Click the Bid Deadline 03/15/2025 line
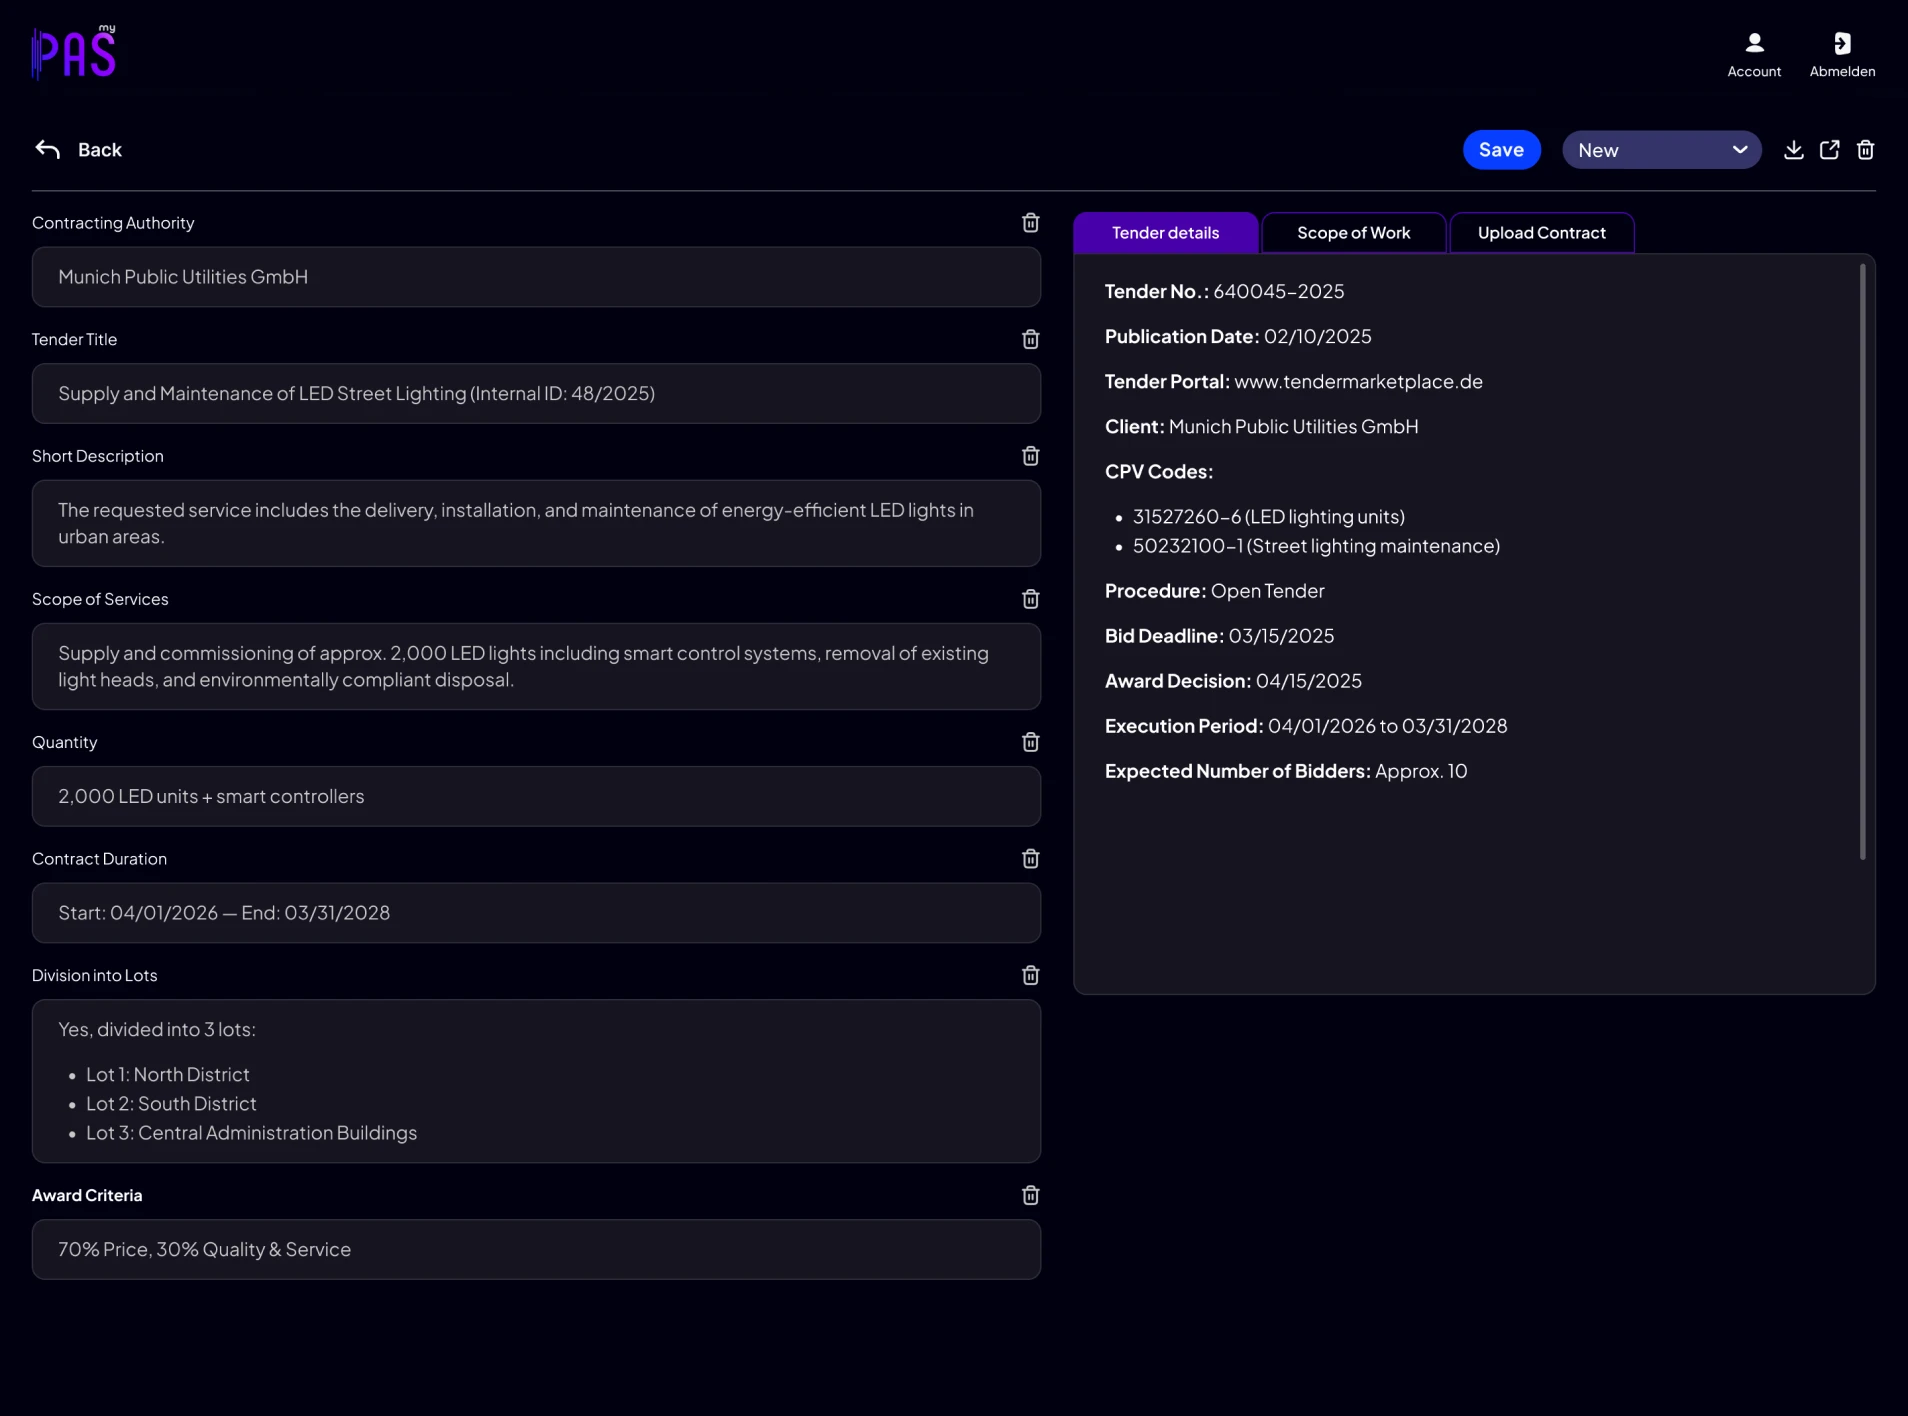 click(1219, 636)
